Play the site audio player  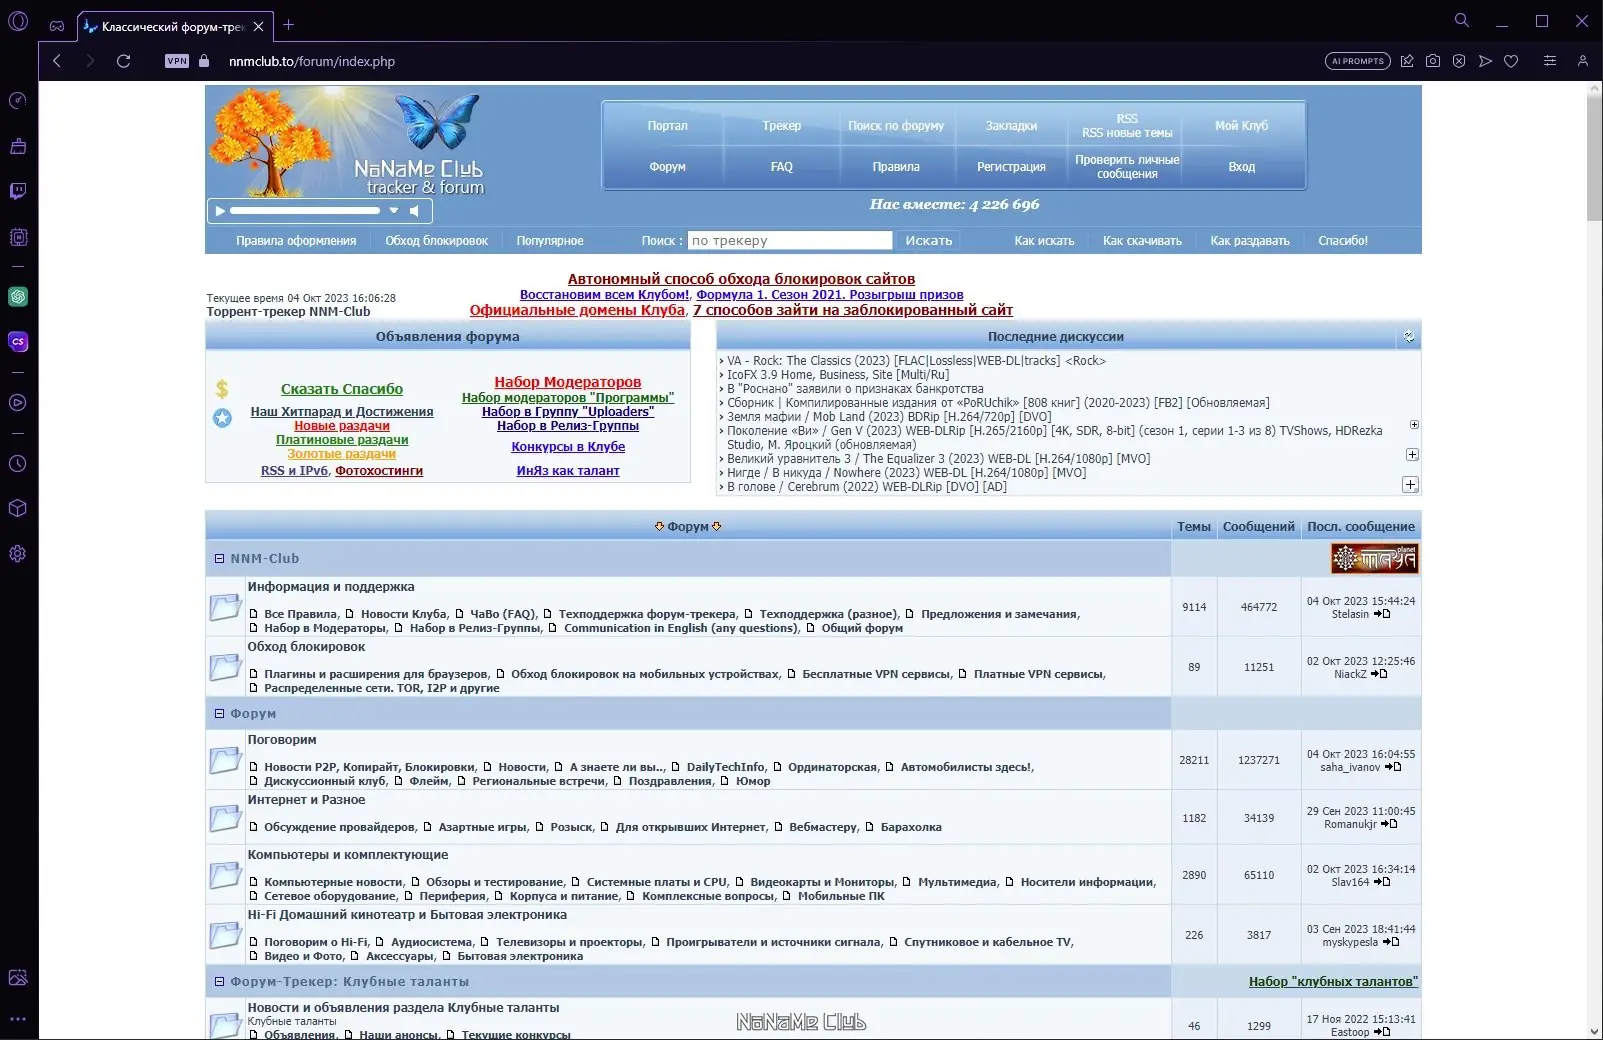pos(220,210)
